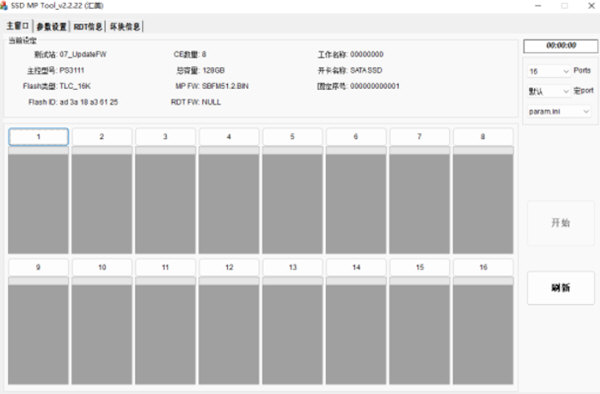Select port 1 button
Viewport: 600px width, 394px height.
[x=38, y=137]
